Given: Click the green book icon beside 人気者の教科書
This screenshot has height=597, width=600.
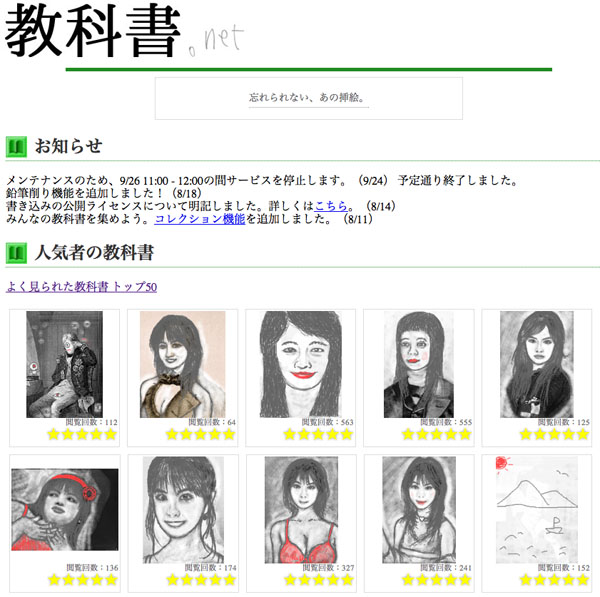Looking at the screenshot, I should click(15, 253).
